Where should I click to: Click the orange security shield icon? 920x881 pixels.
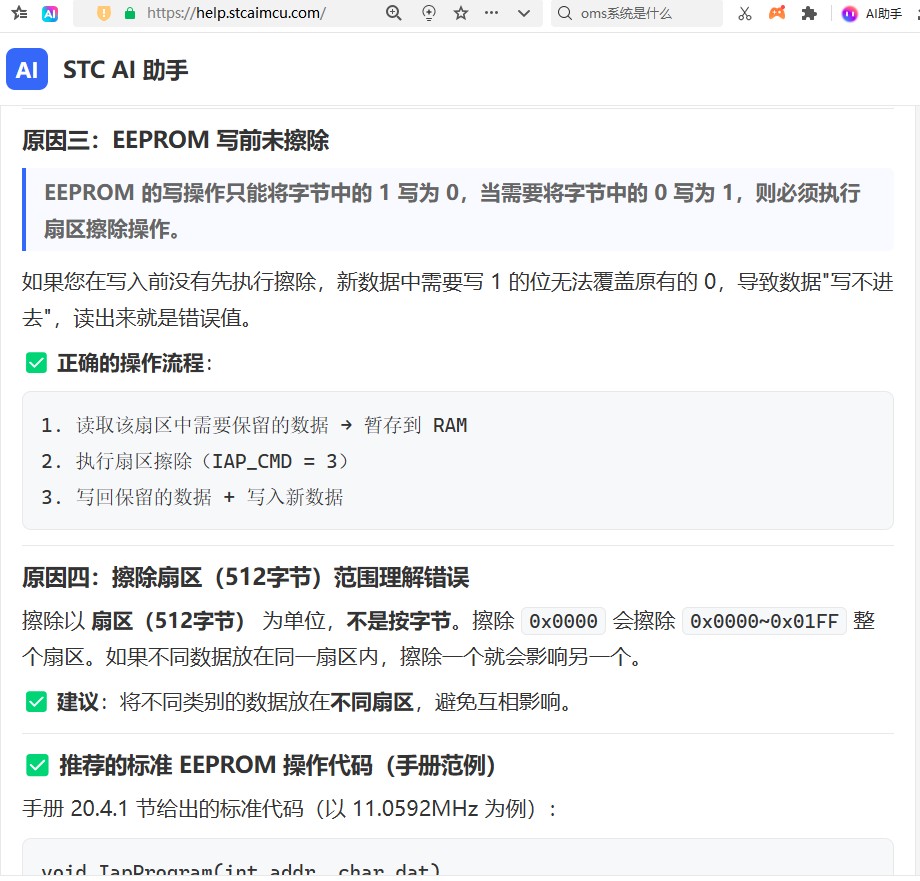[x=104, y=13]
